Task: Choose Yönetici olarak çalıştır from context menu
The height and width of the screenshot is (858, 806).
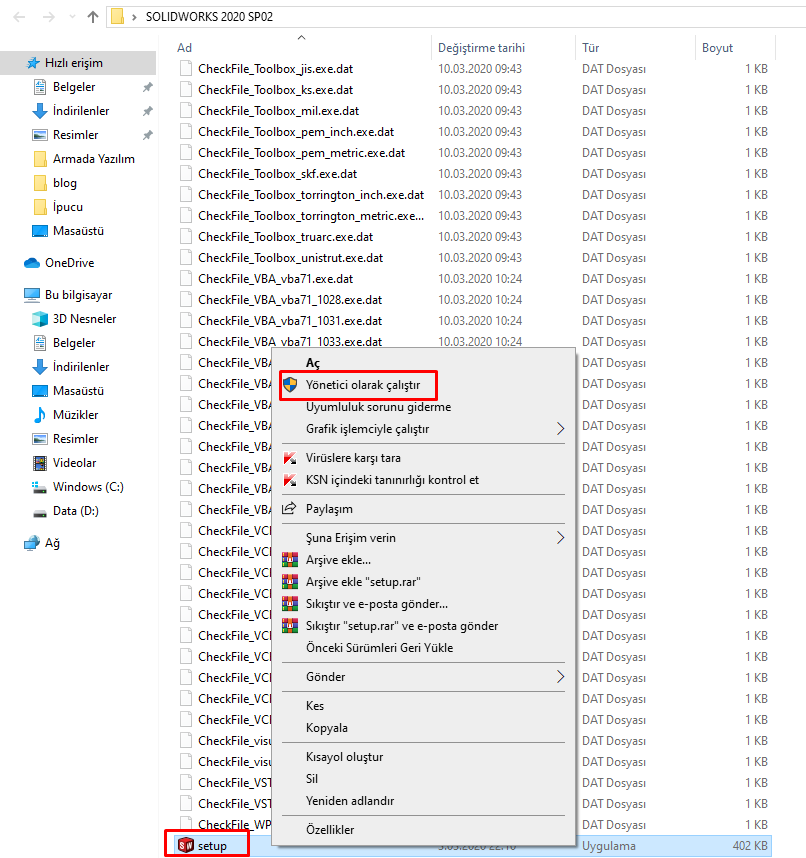Action: [x=363, y=385]
